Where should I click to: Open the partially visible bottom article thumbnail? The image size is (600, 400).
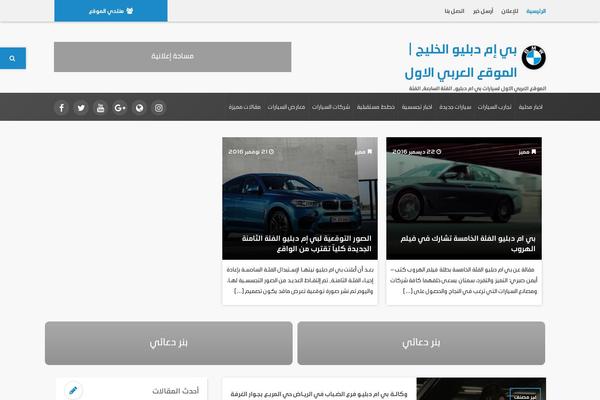(x=481, y=389)
